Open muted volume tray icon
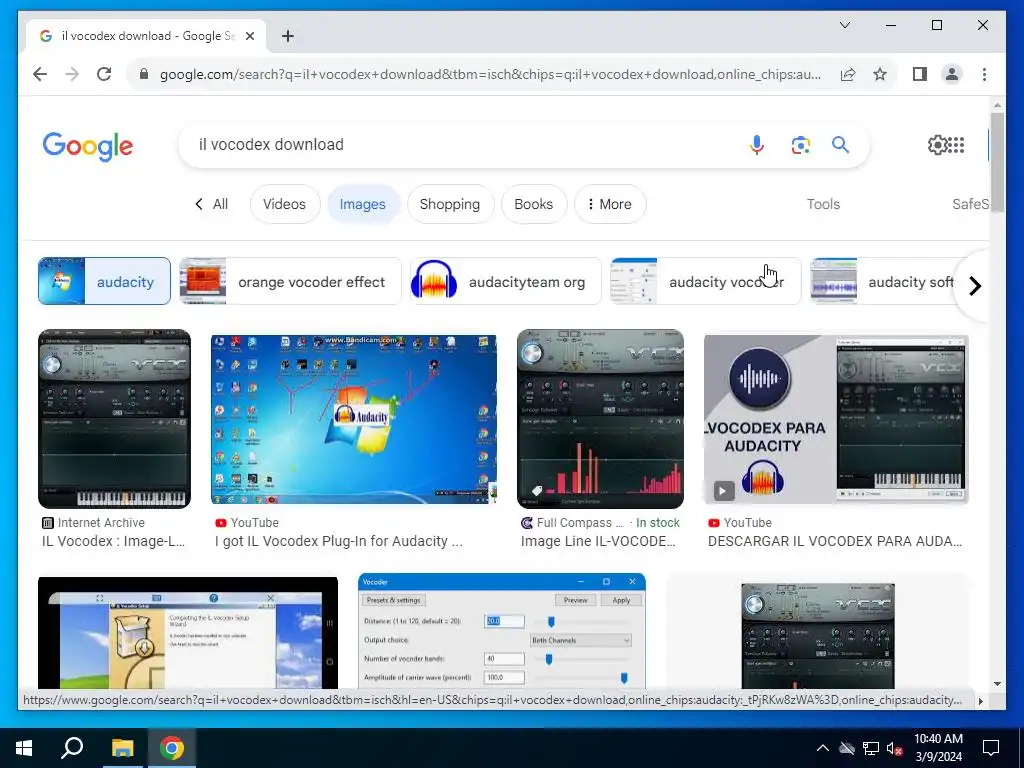The height and width of the screenshot is (768, 1024). point(894,748)
